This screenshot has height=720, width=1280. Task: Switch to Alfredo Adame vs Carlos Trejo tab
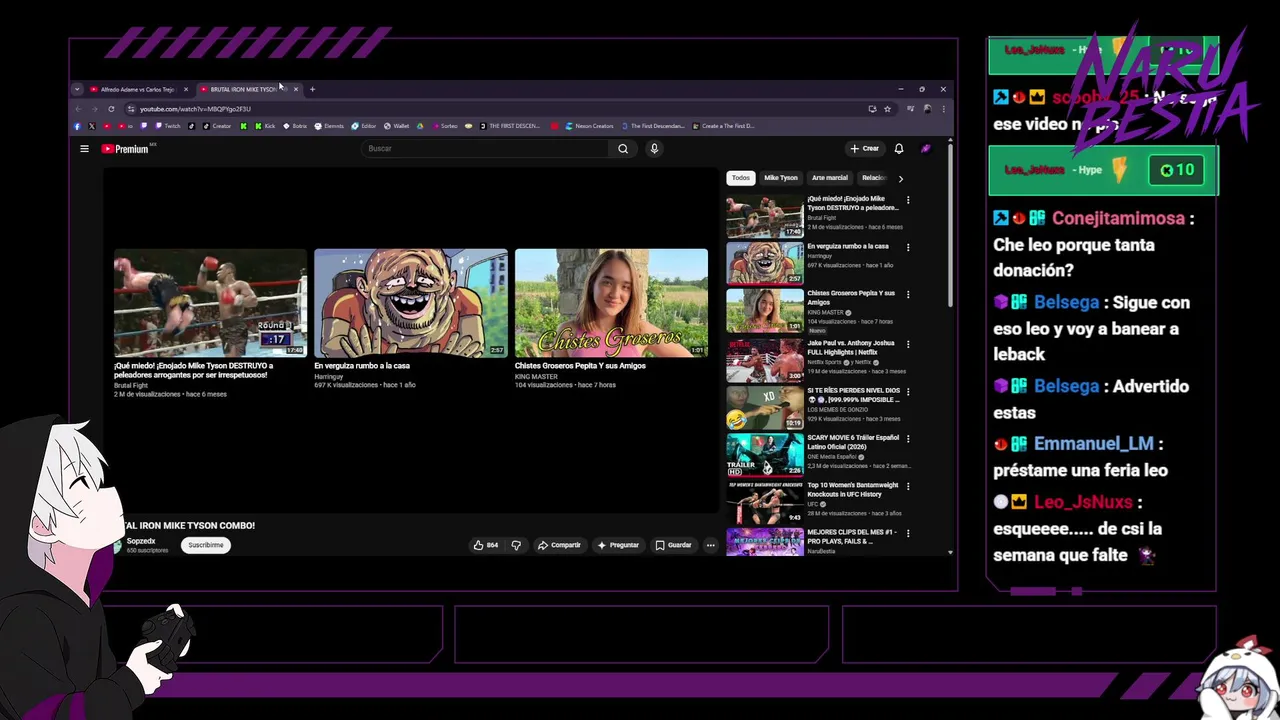[137, 89]
